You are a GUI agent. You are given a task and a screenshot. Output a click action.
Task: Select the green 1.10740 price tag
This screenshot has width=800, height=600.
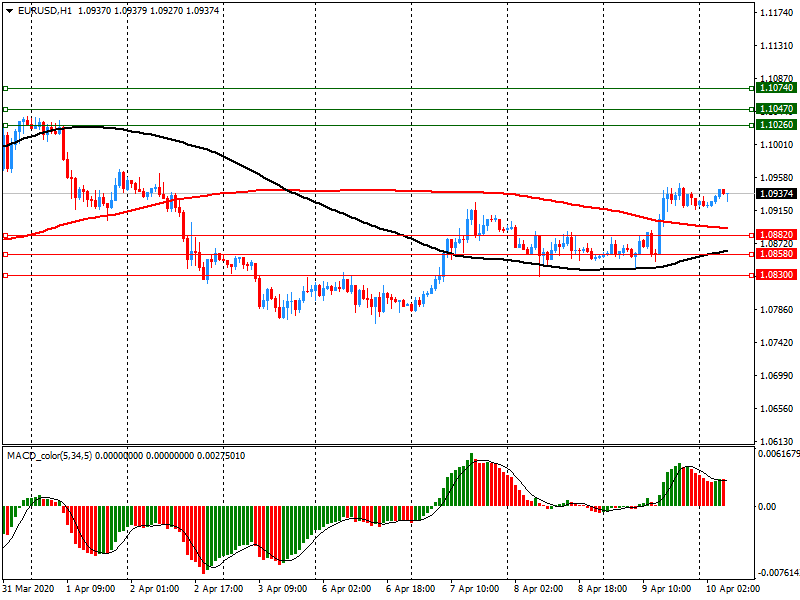776,88
